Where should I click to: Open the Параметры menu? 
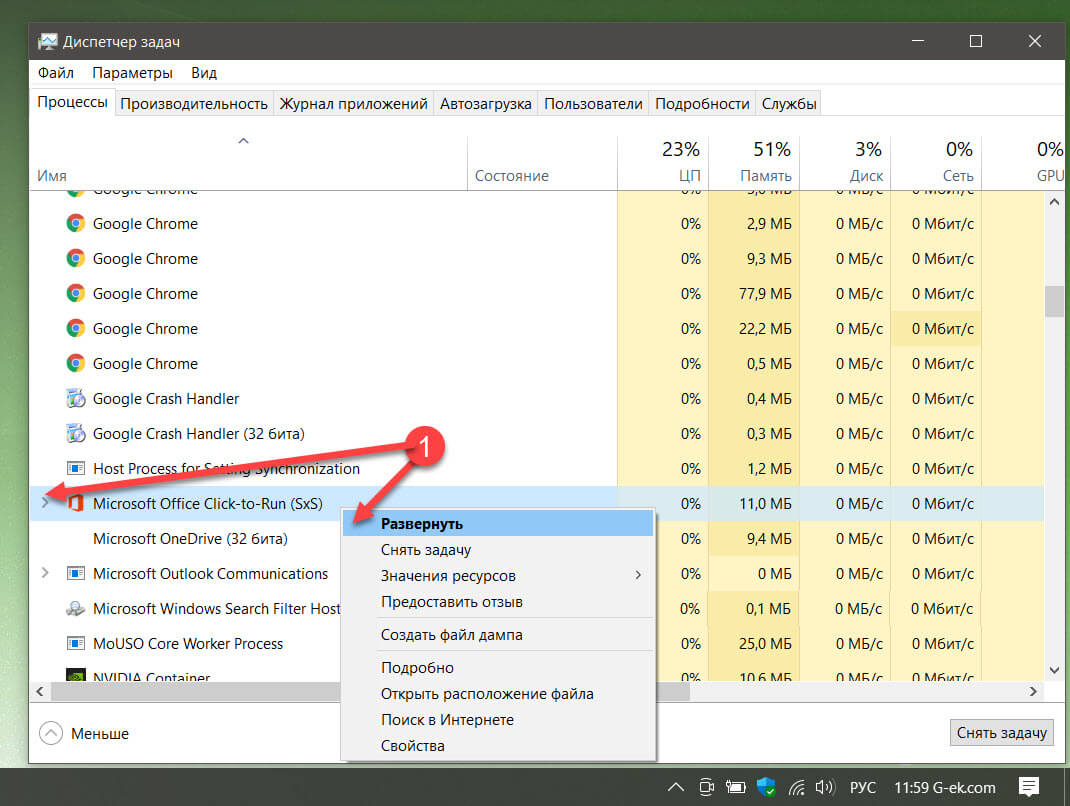tap(132, 72)
